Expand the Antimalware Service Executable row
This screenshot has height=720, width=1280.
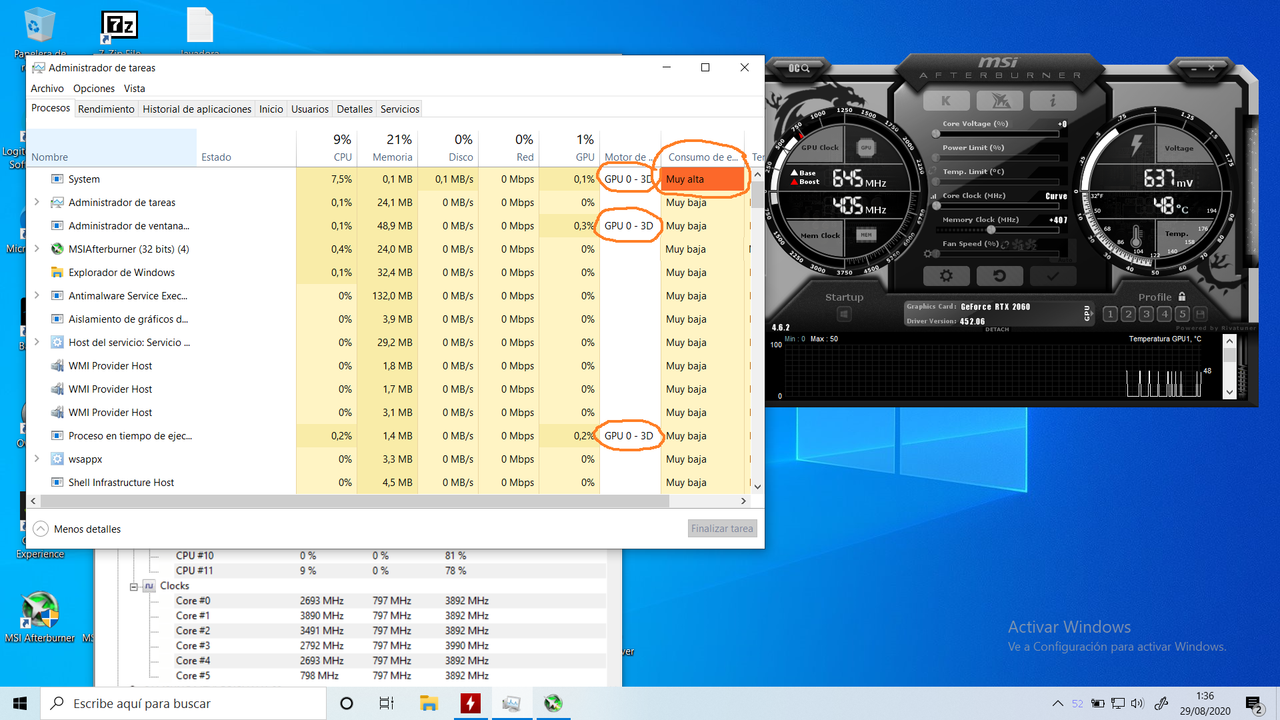point(37,296)
